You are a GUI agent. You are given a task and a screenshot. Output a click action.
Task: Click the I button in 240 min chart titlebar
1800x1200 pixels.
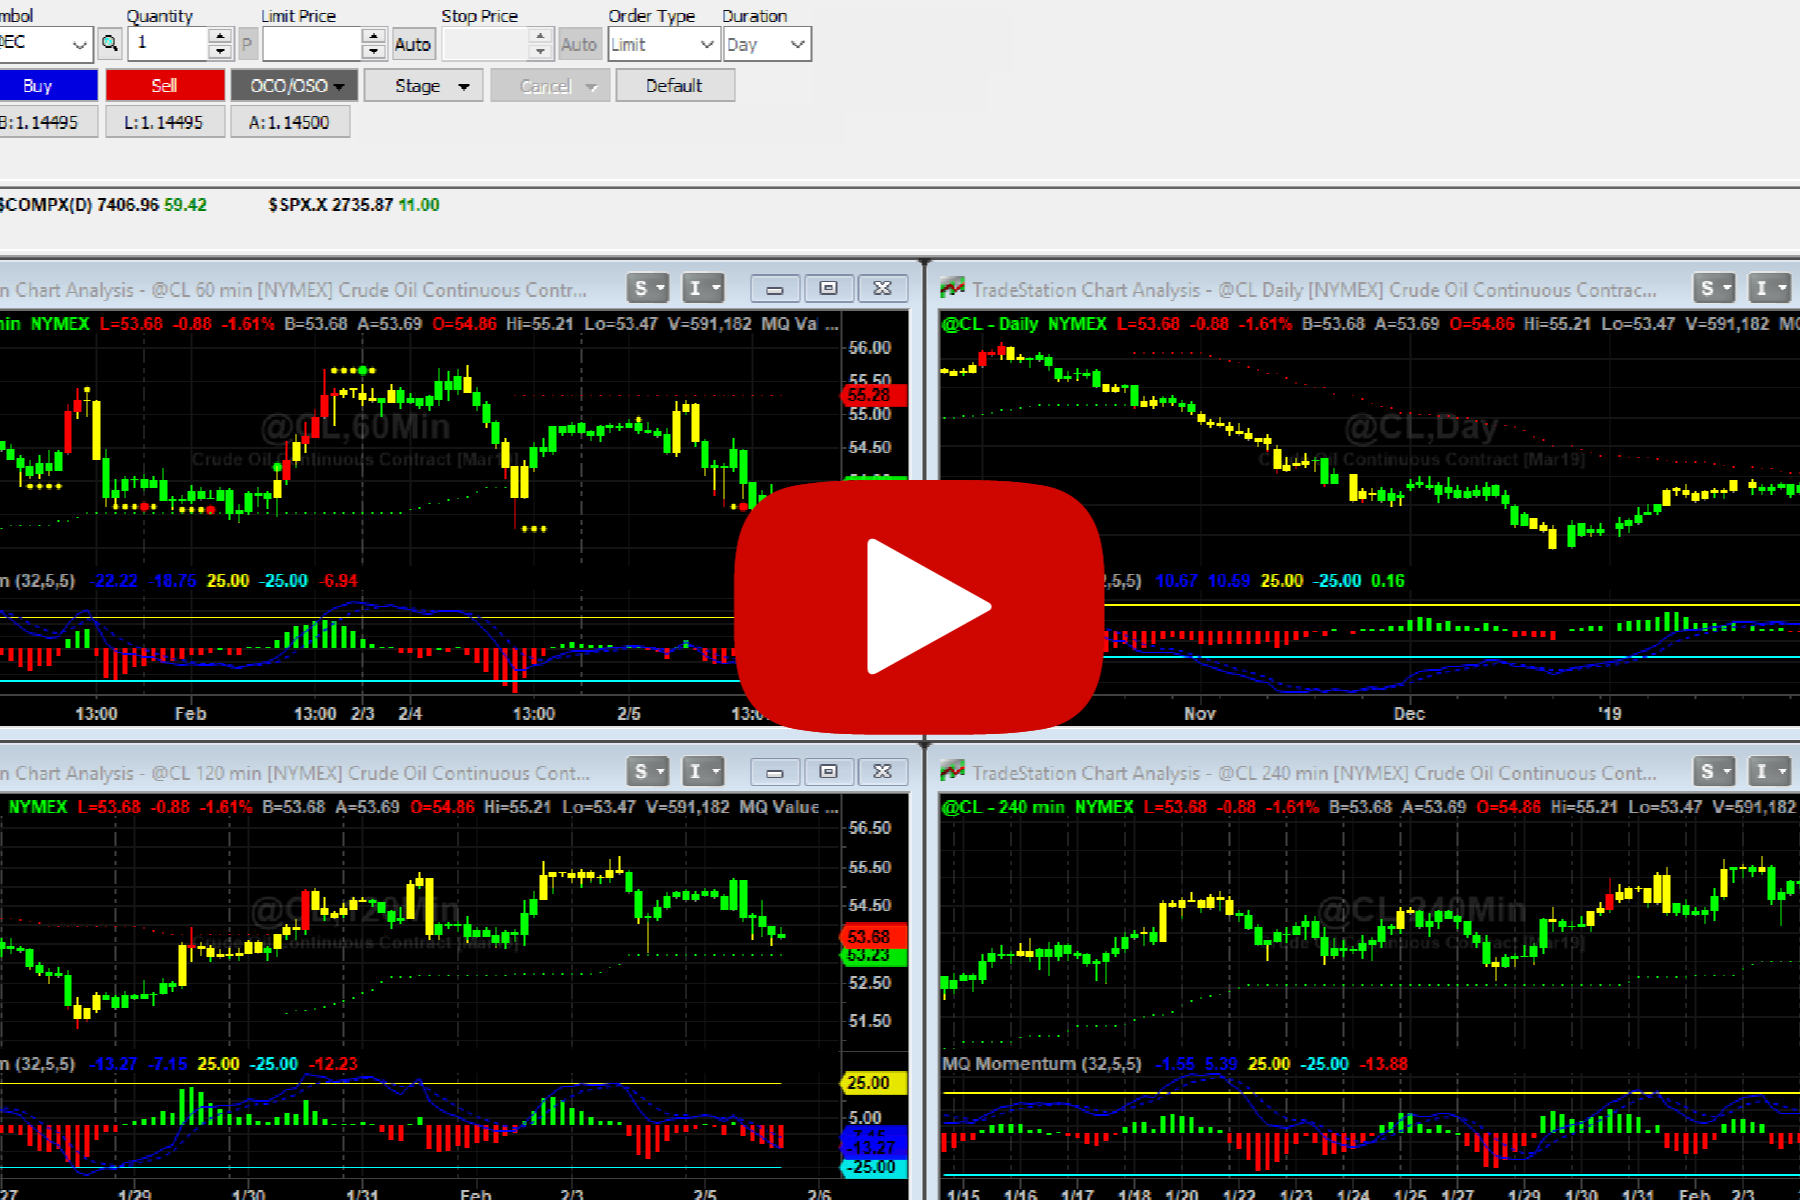(x=1769, y=772)
